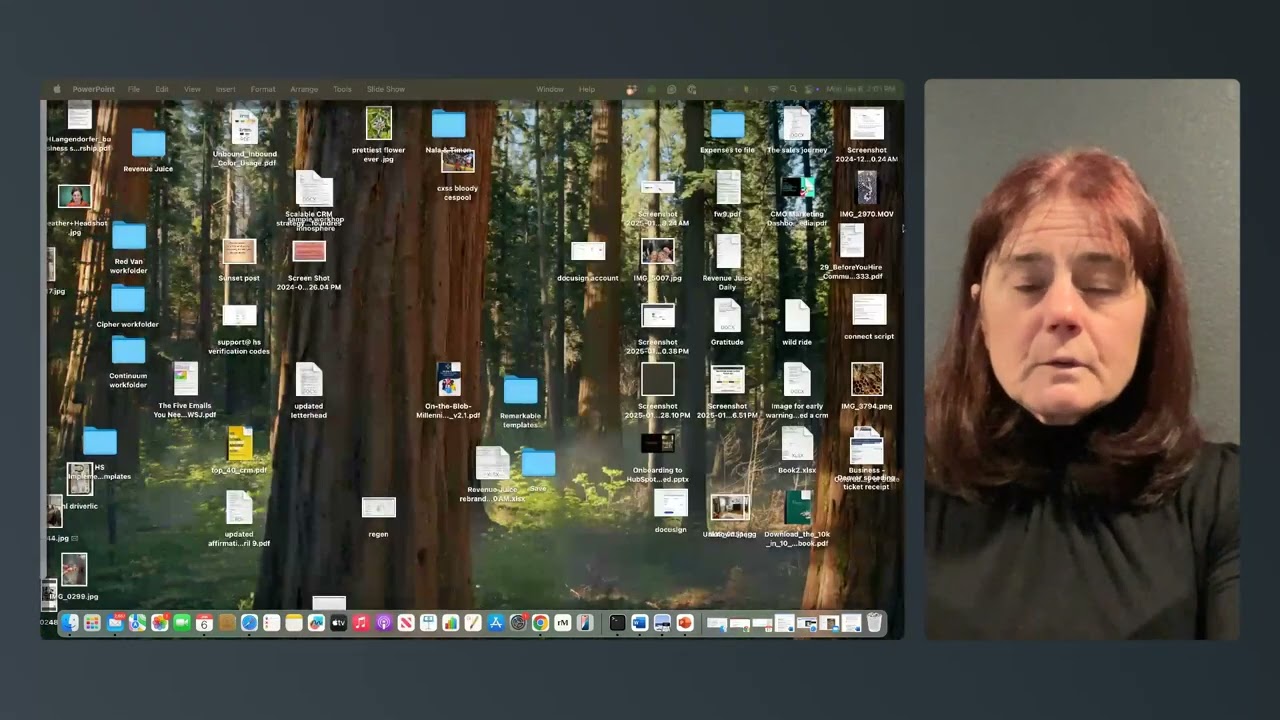
Task: Open the App Store from Dock
Action: tap(495, 623)
